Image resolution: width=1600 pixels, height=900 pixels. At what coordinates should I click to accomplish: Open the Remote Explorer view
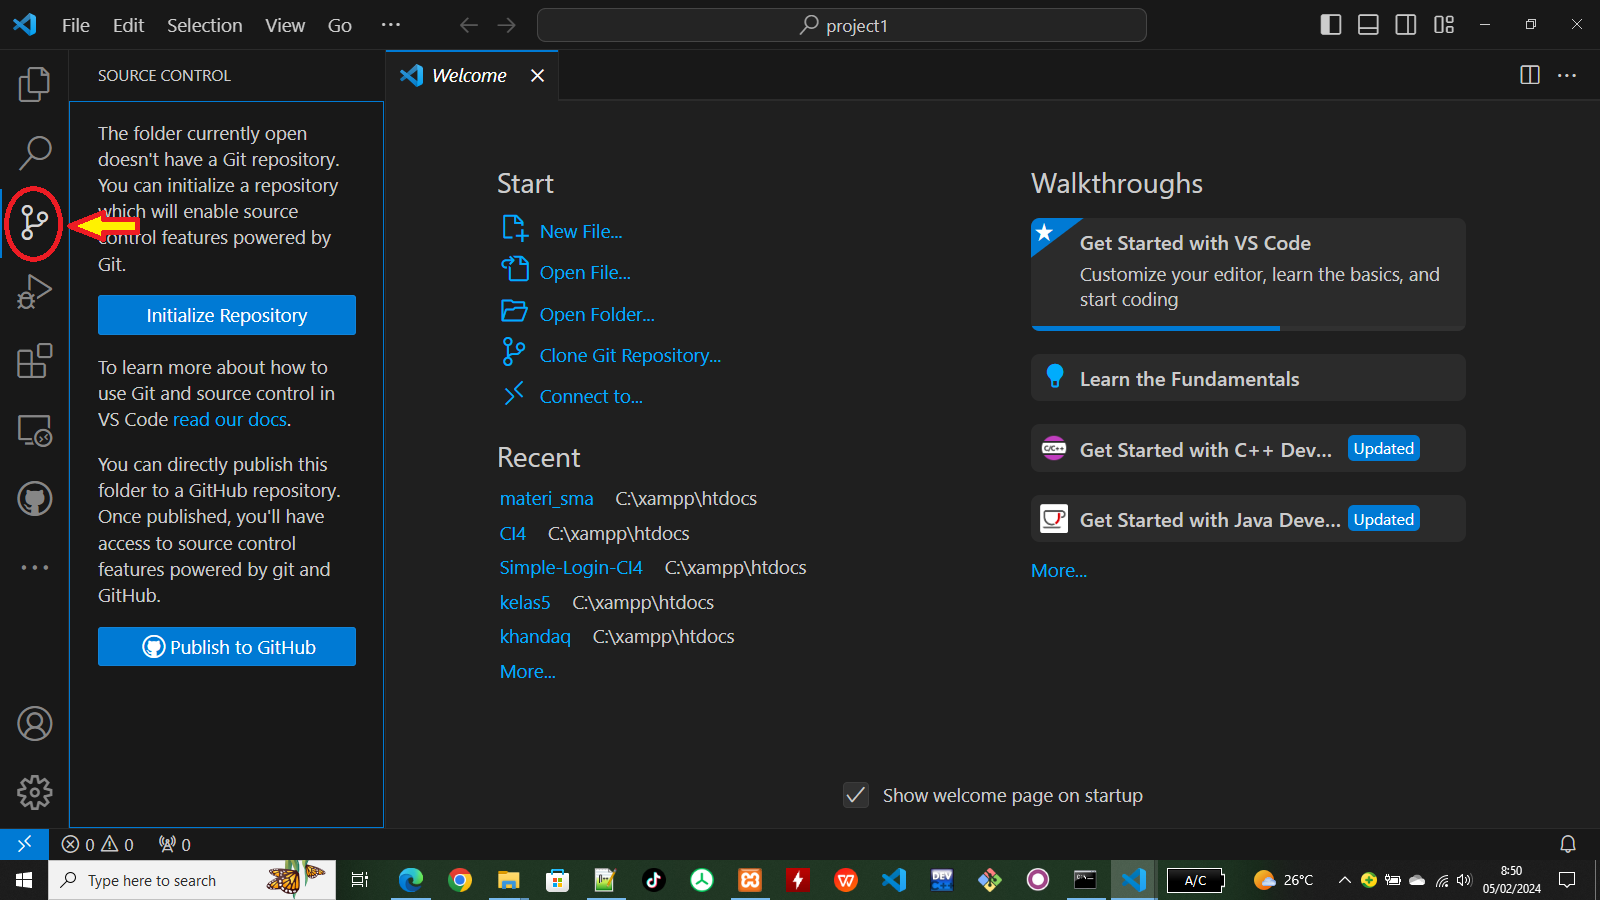34,430
